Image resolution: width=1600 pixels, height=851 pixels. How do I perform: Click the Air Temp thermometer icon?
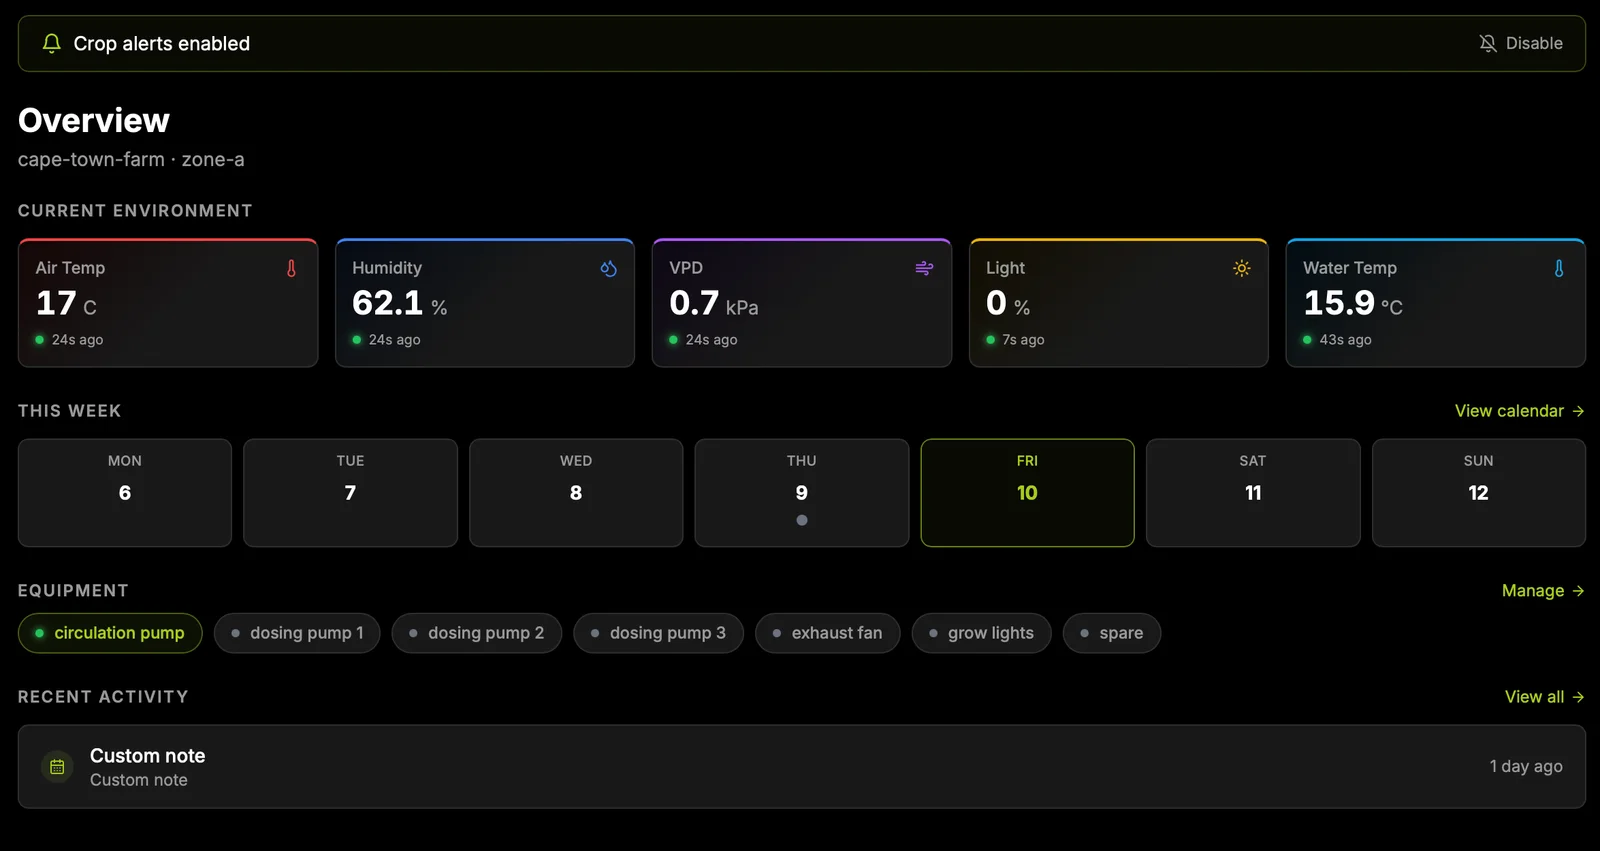coord(292,268)
